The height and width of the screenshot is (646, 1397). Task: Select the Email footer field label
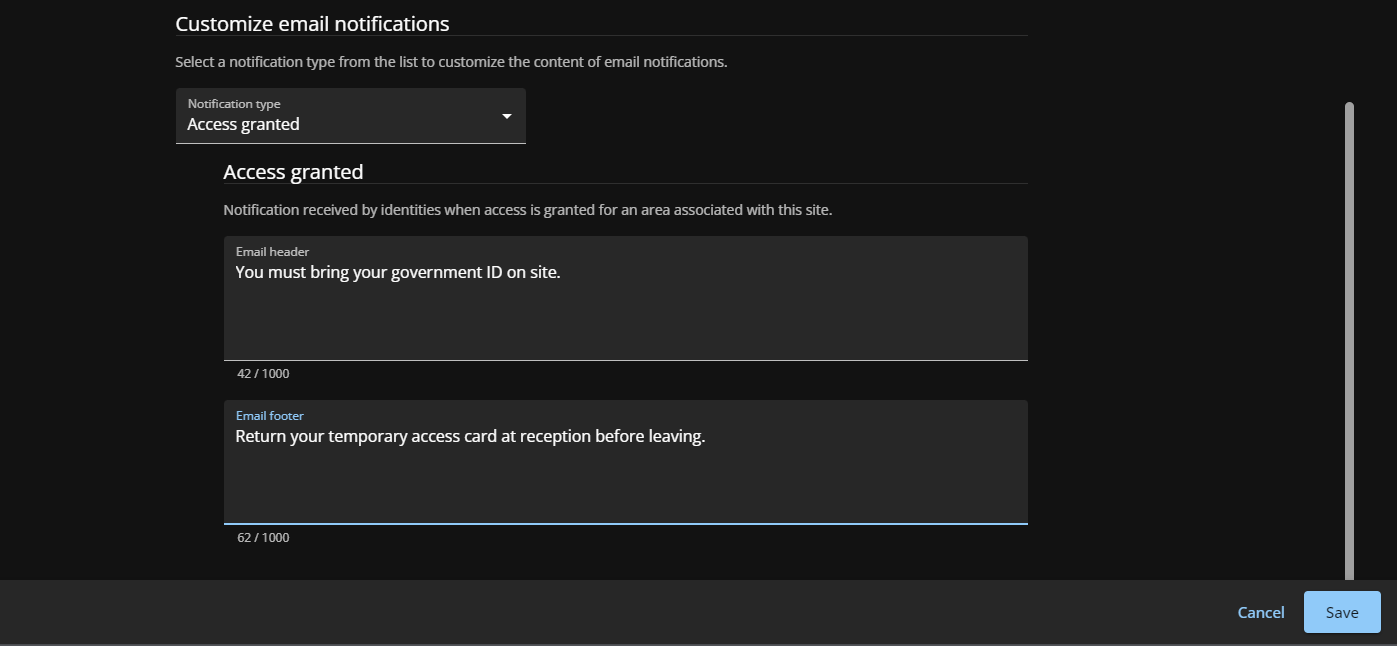(x=269, y=415)
